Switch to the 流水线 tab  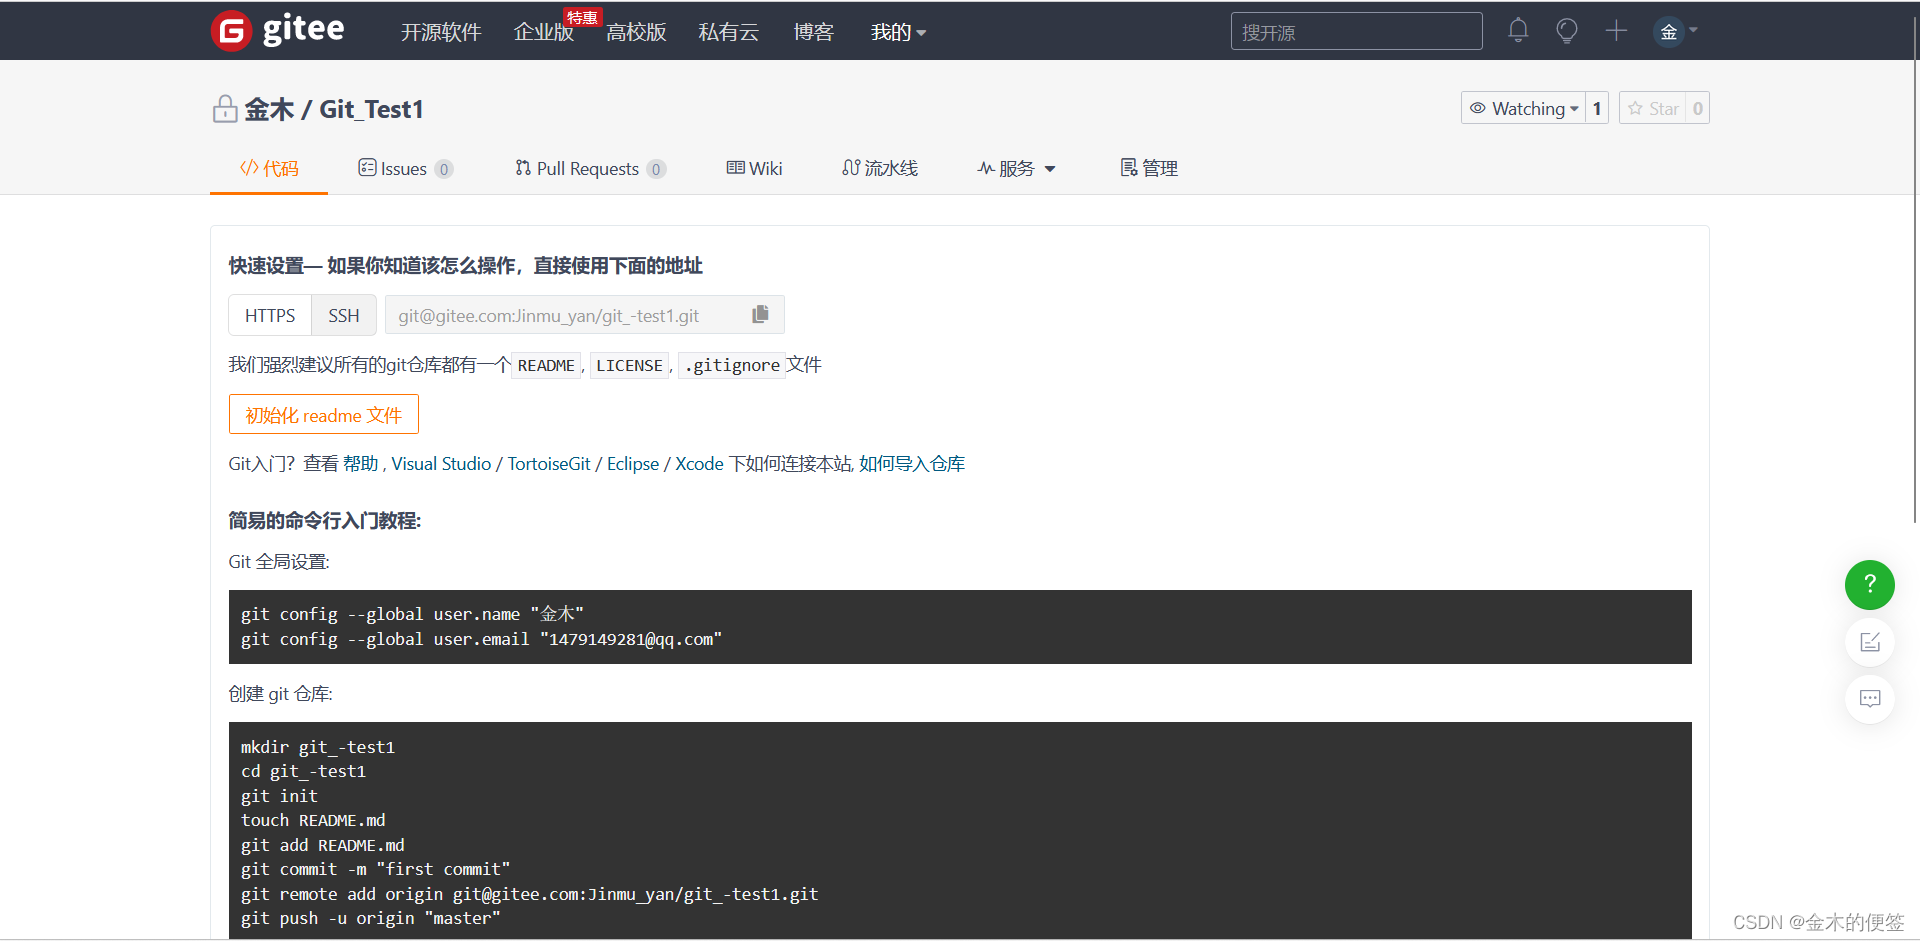[x=880, y=168]
